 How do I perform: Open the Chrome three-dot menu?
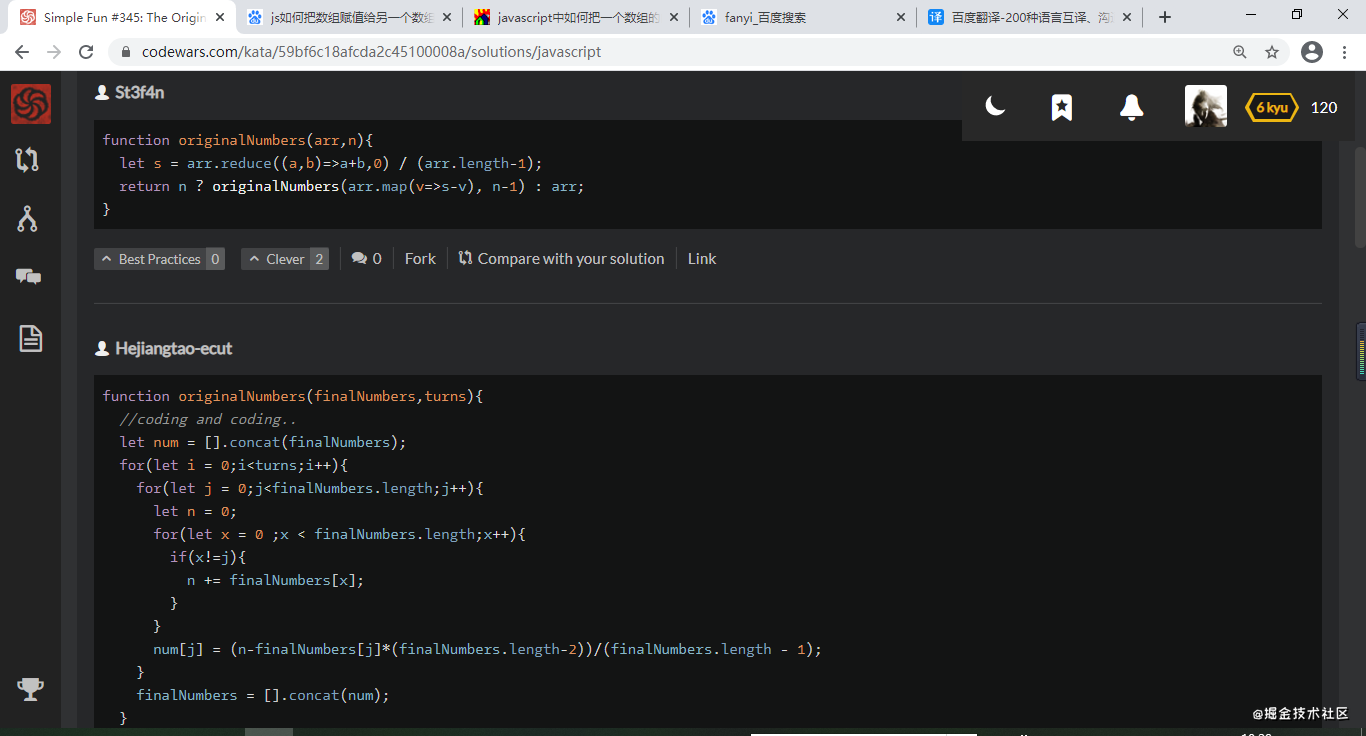1344,52
